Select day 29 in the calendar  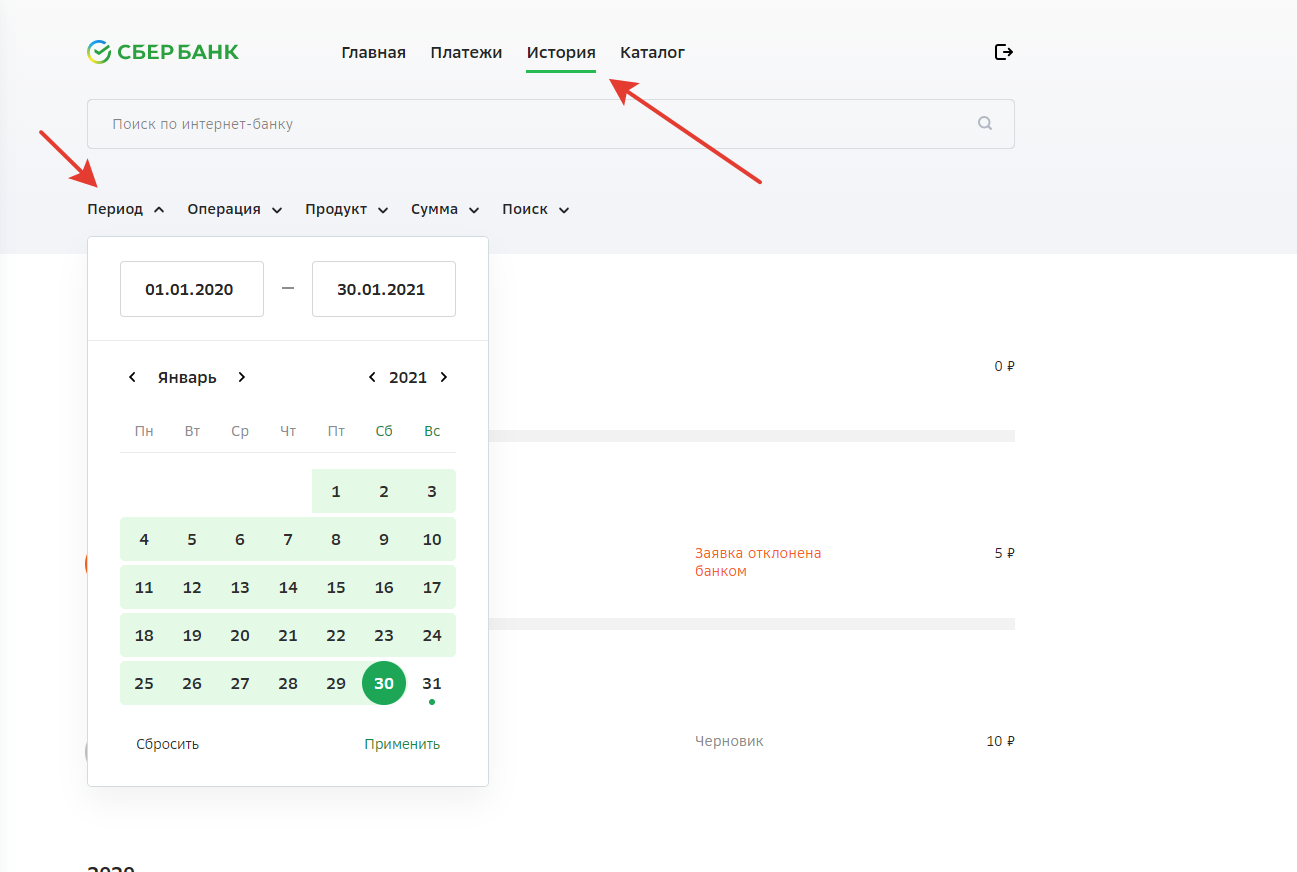(x=336, y=683)
